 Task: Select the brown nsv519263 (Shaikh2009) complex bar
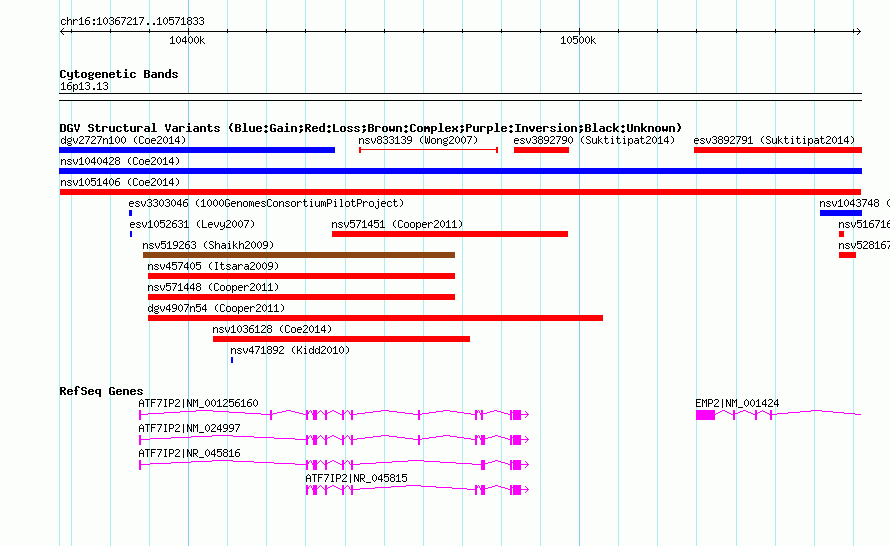(299, 255)
